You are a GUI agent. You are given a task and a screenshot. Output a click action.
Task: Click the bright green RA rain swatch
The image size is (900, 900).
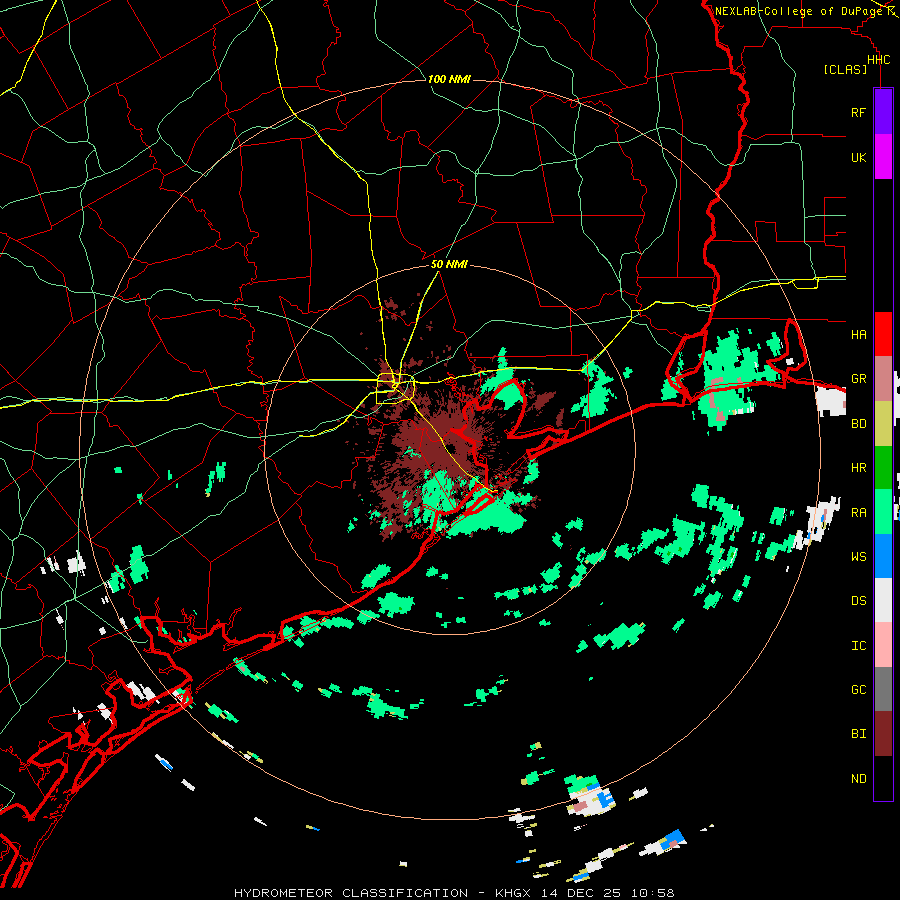pos(883,512)
